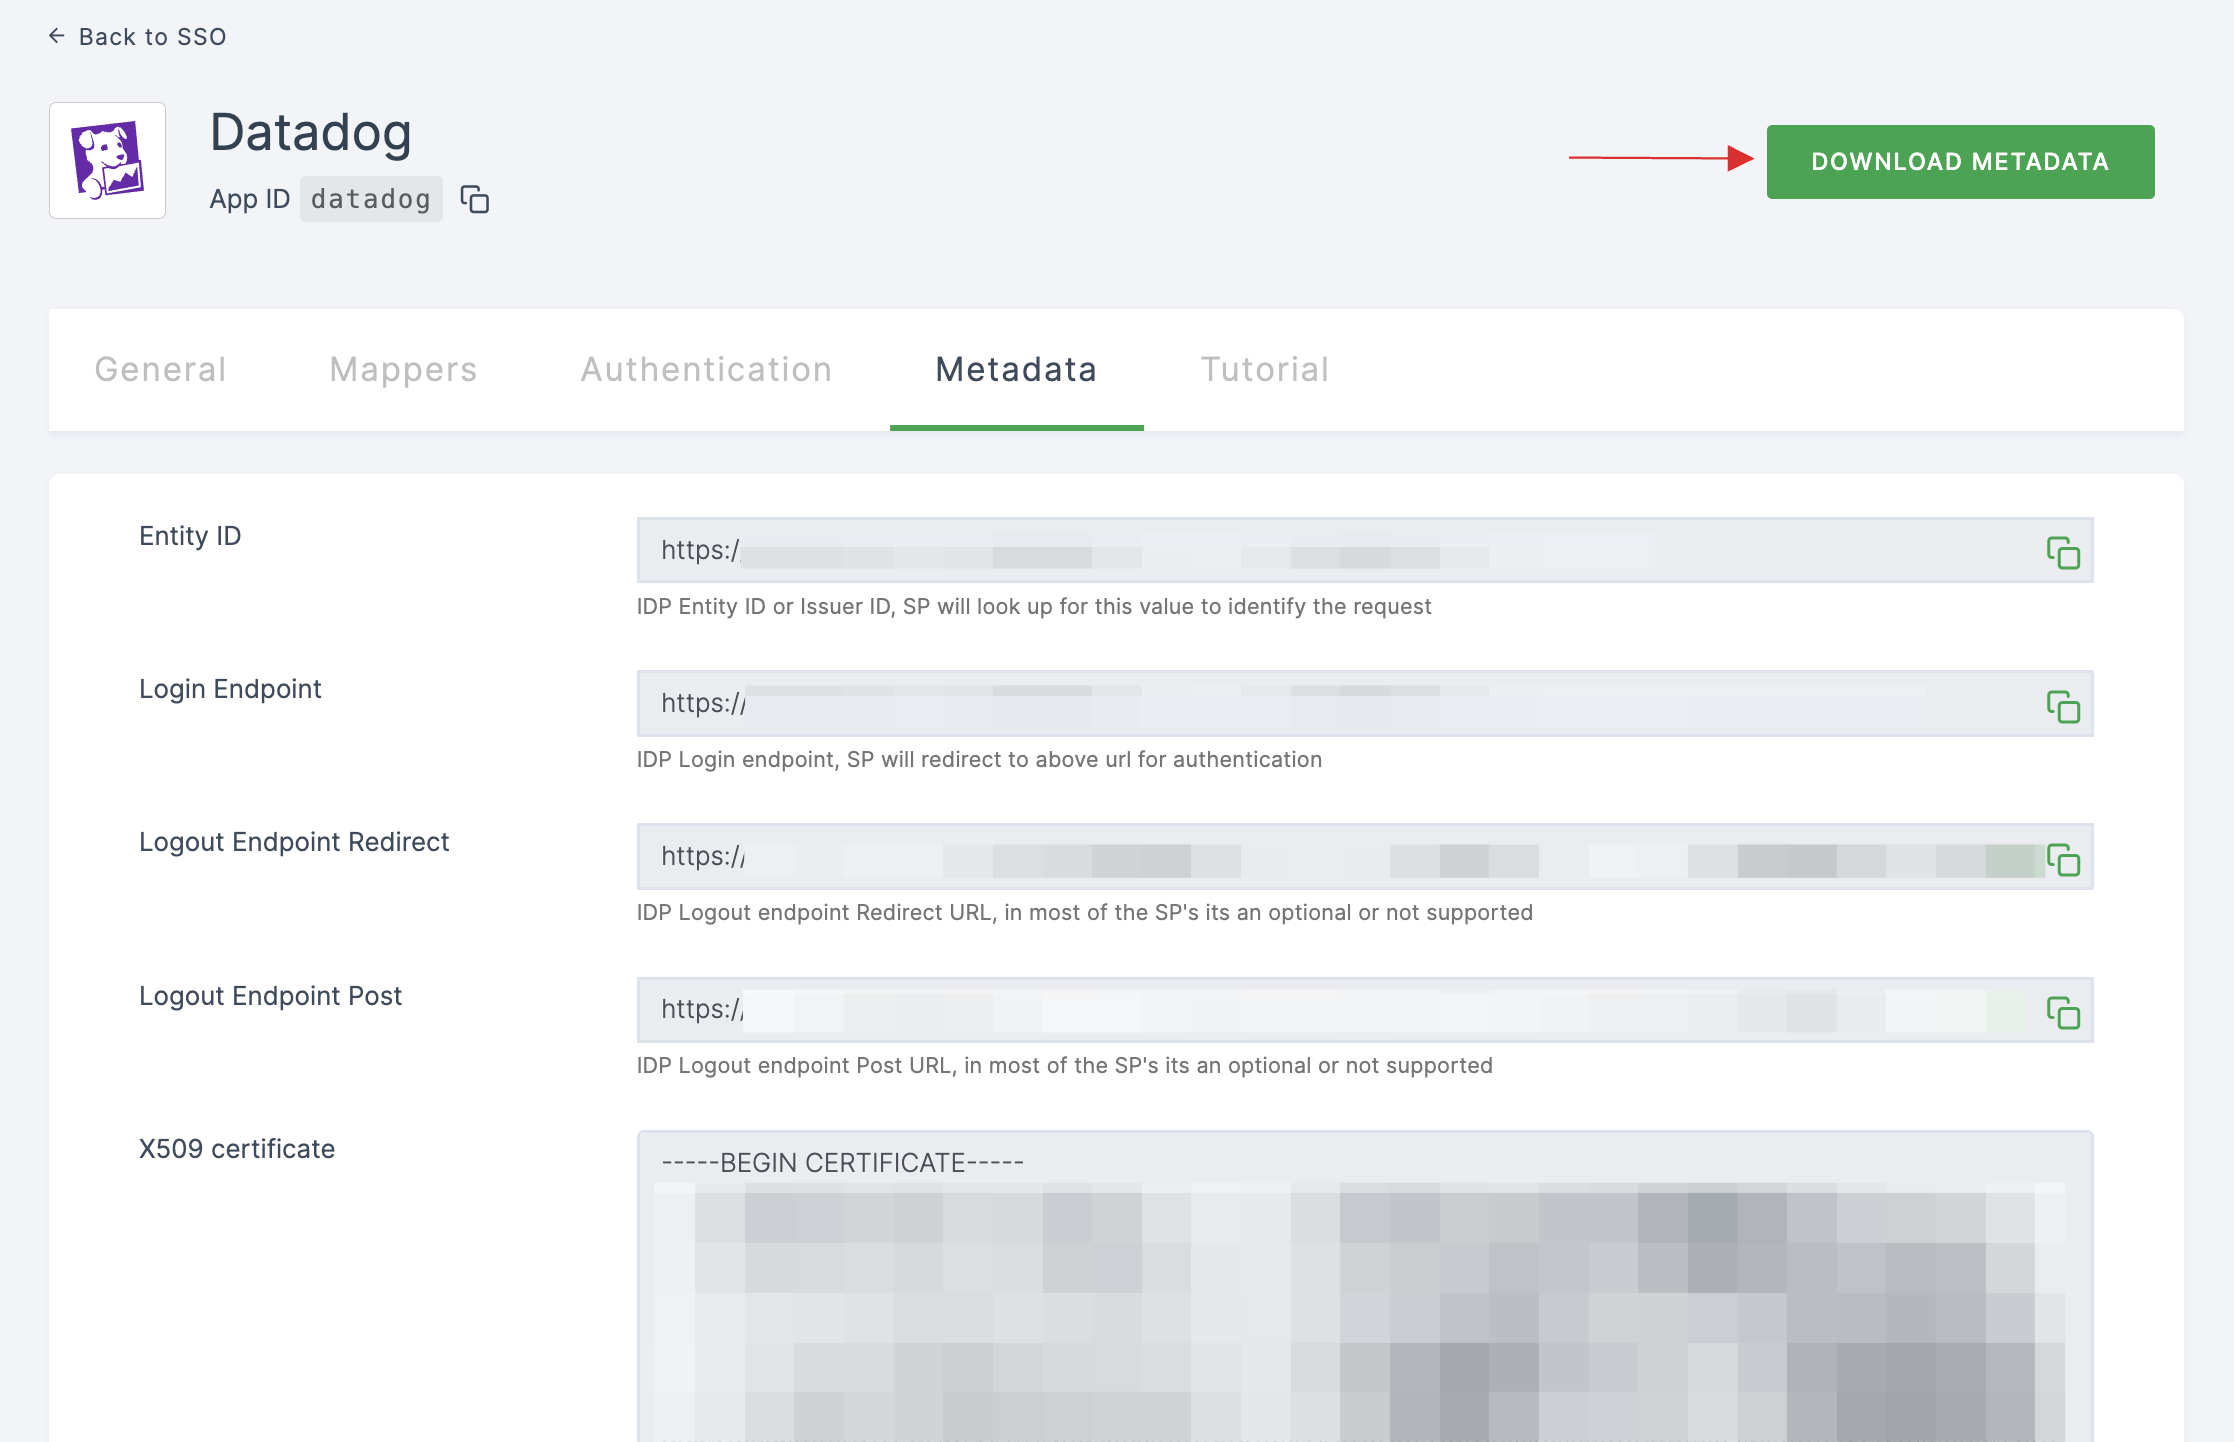Click the Datadog logo thumbnail
This screenshot has height=1442, width=2234.
pyautogui.click(x=108, y=160)
